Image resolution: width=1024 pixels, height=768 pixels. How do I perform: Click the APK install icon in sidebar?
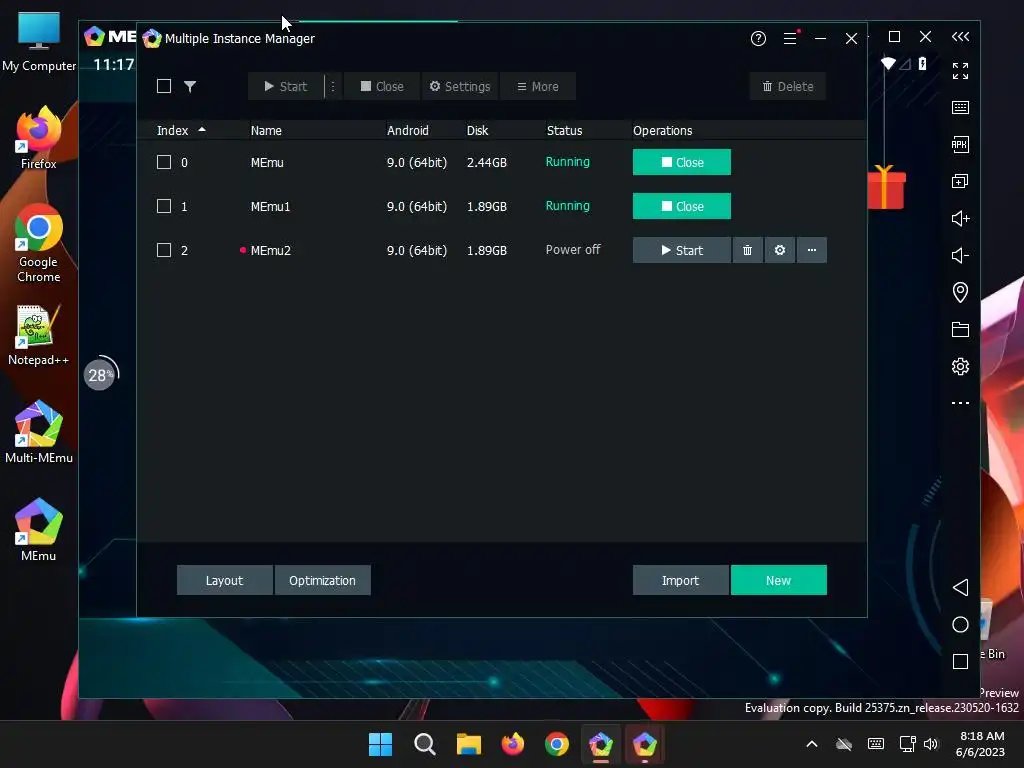pos(960,144)
